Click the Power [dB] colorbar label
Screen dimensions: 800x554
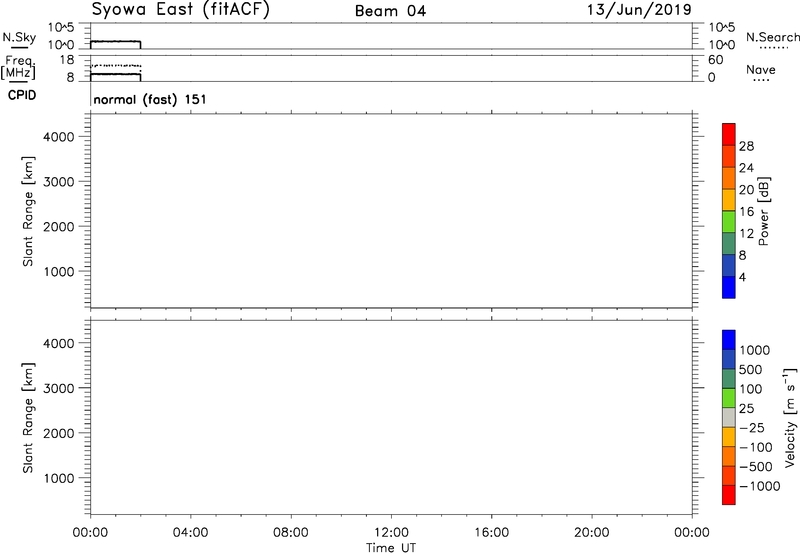(x=764, y=211)
